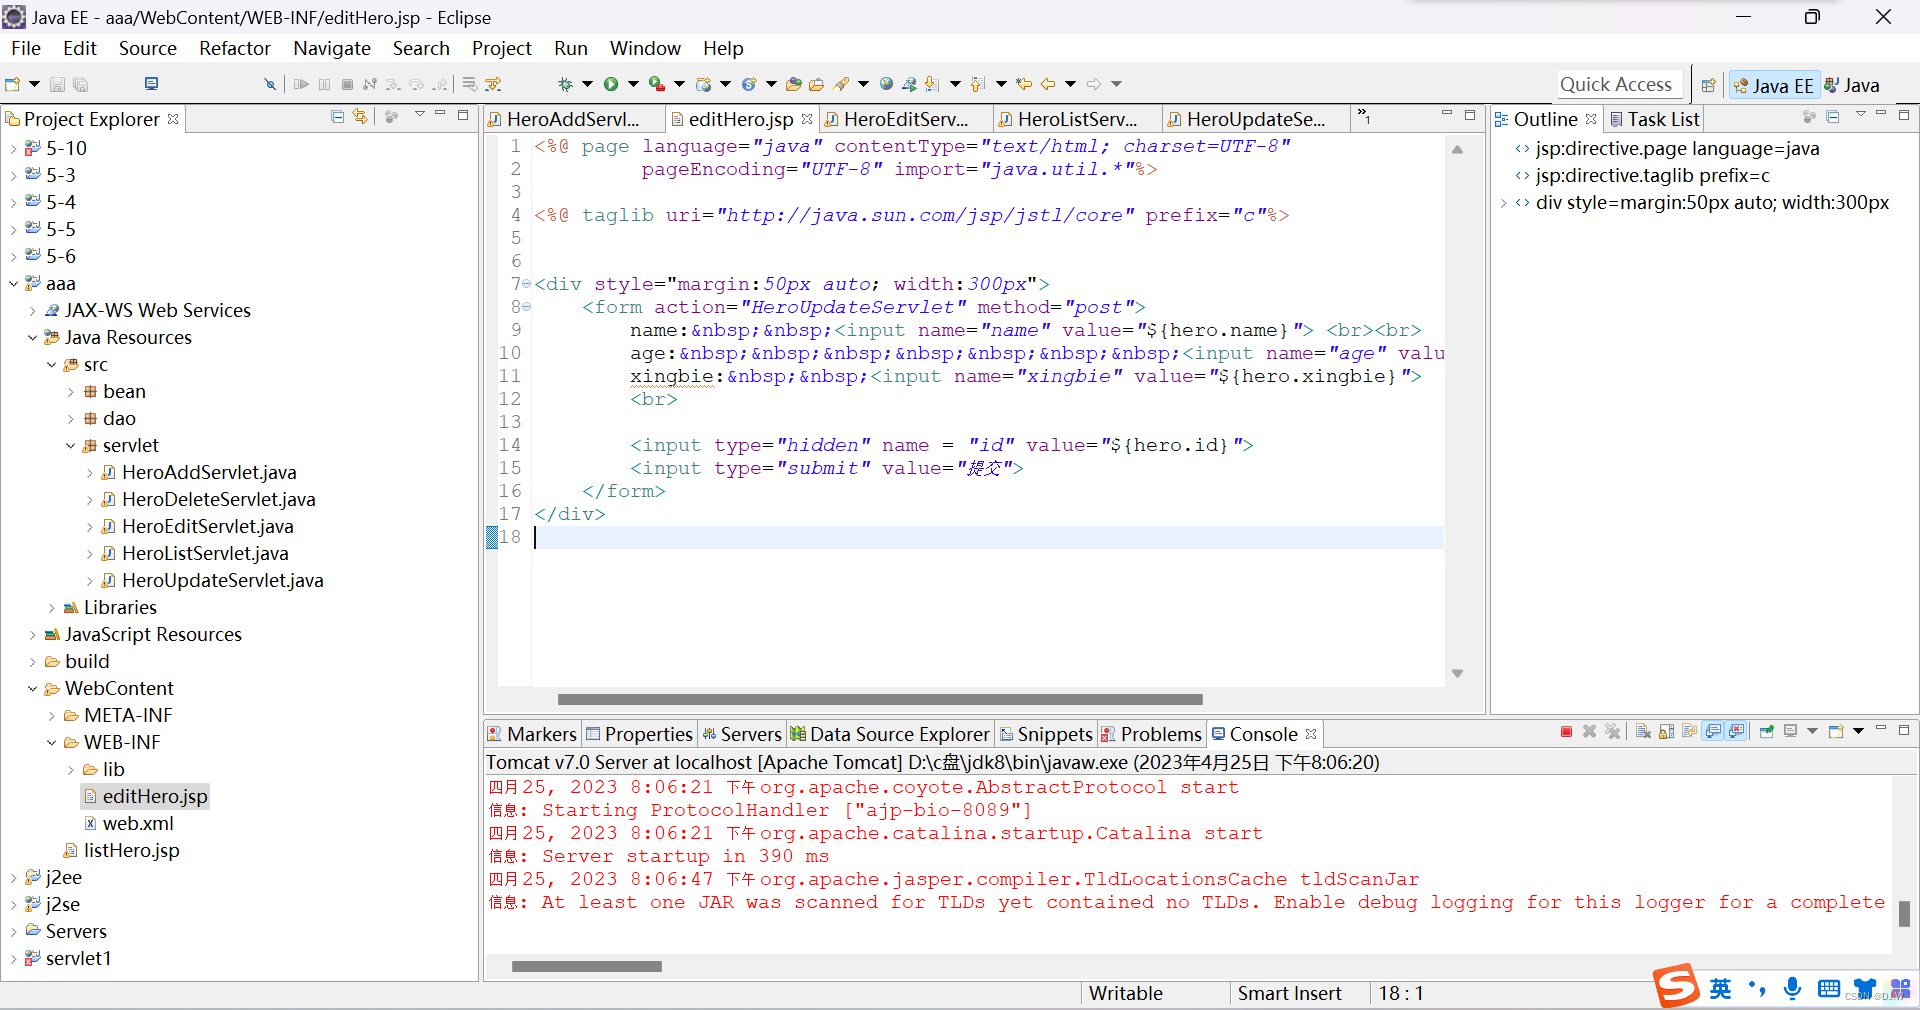Open the Refactor menu
1920x1010 pixels.
(x=234, y=48)
